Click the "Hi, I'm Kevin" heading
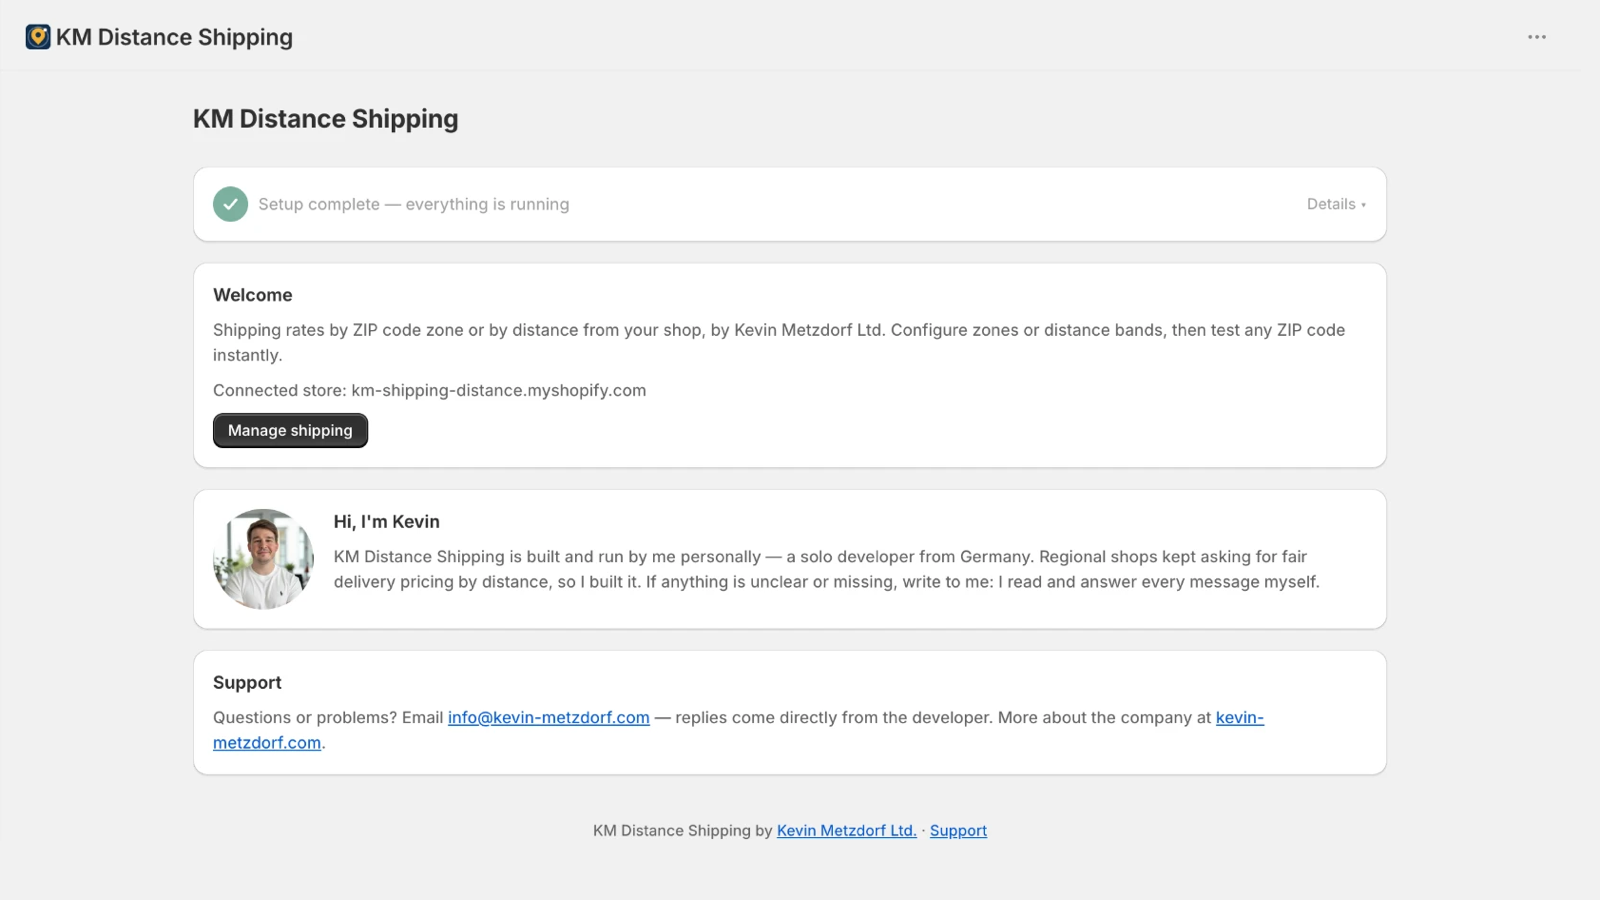Screen dimensions: 1600x900 [x=387, y=521]
